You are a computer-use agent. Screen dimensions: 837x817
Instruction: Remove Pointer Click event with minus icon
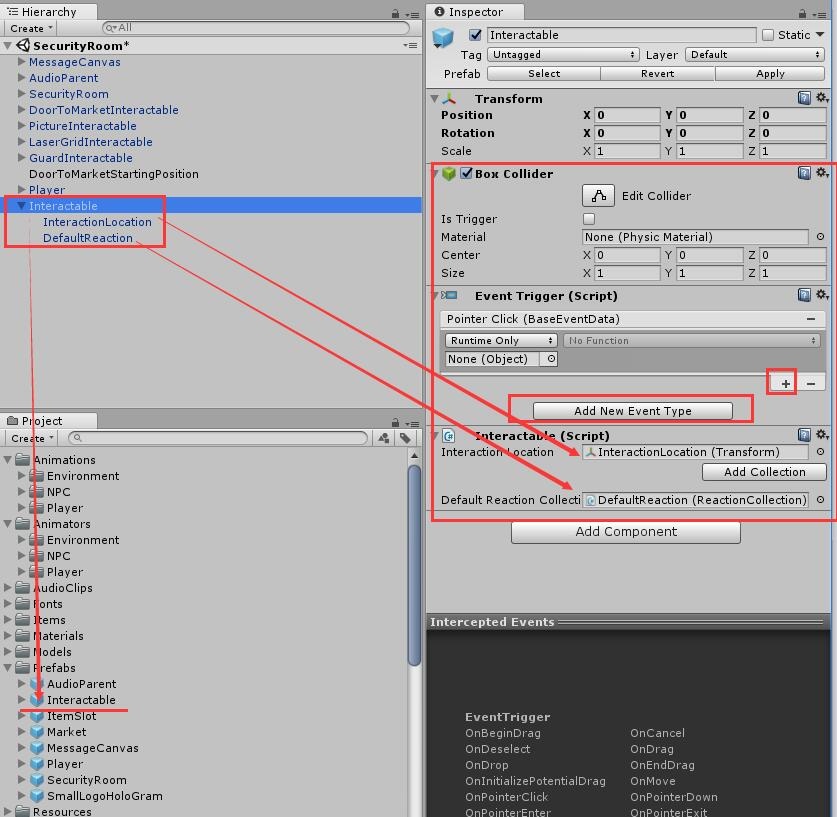[811, 319]
